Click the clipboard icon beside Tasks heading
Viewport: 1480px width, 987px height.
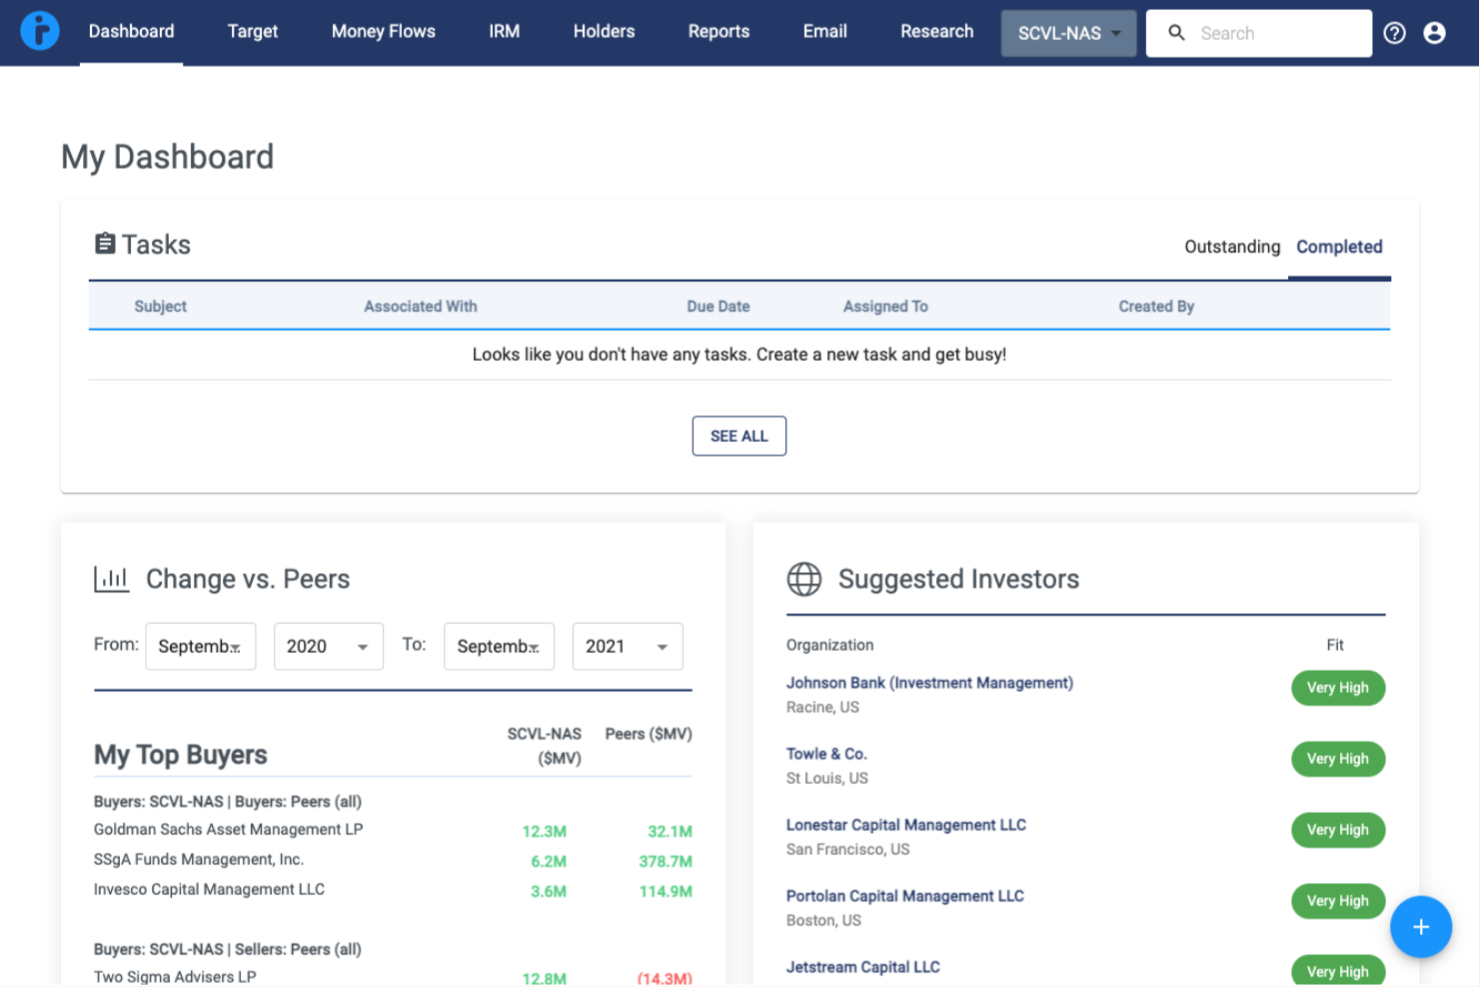105,243
